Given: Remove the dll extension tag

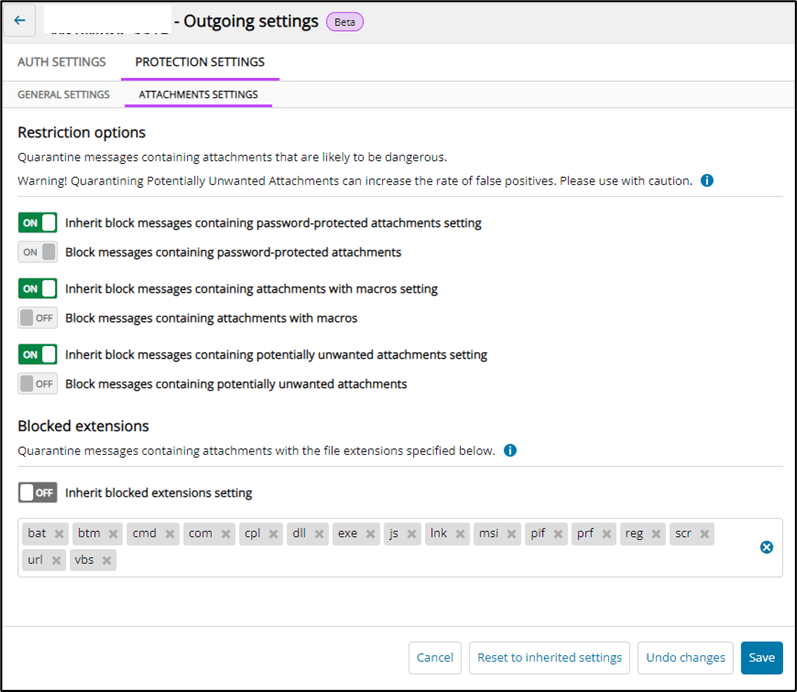Looking at the screenshot, I should (319, 534).
